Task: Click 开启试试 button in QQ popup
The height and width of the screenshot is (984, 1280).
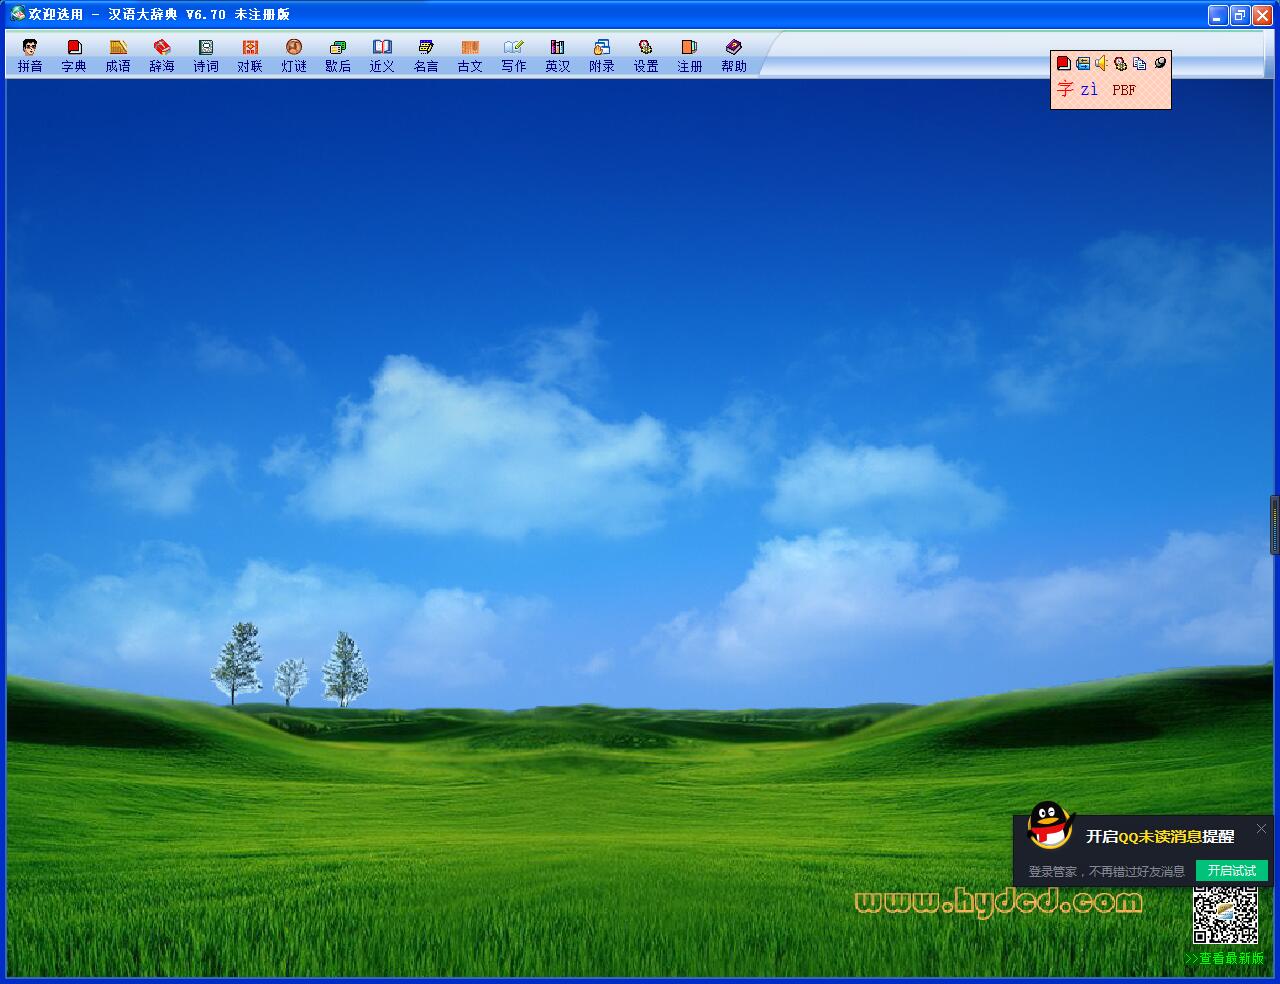Action: tap(1232, 871)
